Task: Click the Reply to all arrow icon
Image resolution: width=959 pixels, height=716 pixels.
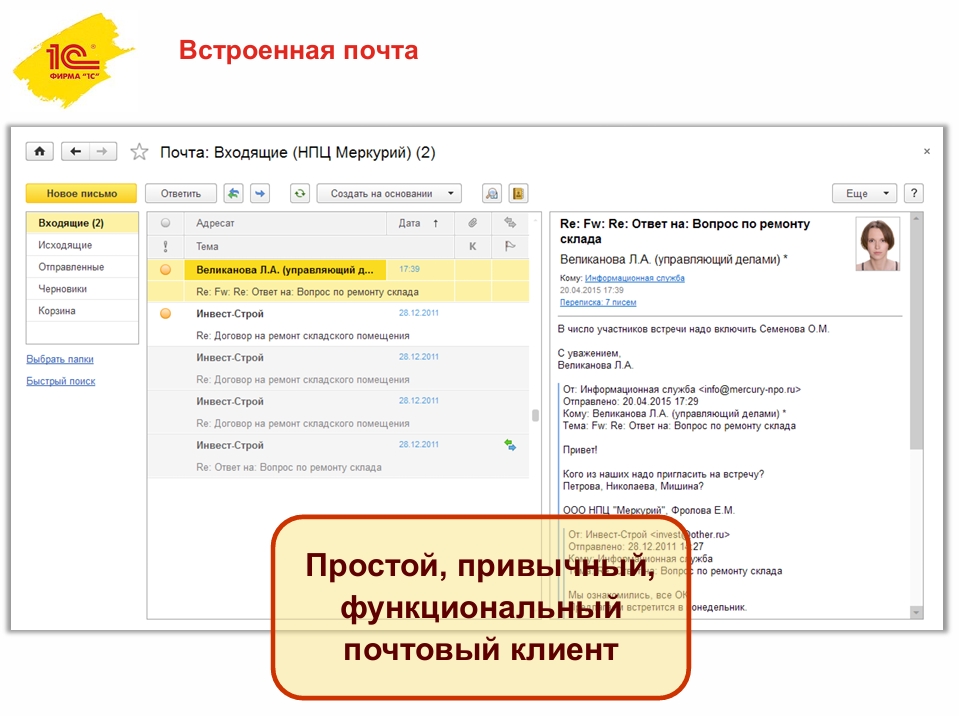Action: click(x=233, y=193)
